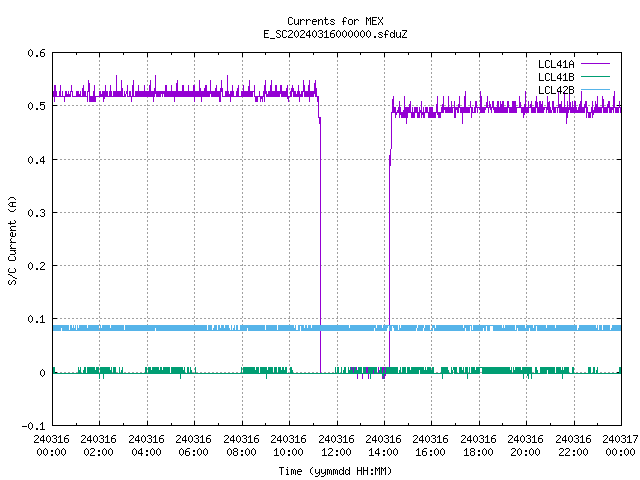Click the x-axis tick 240316 18:00
Screen dimensions: 640x480
point(478,445)
